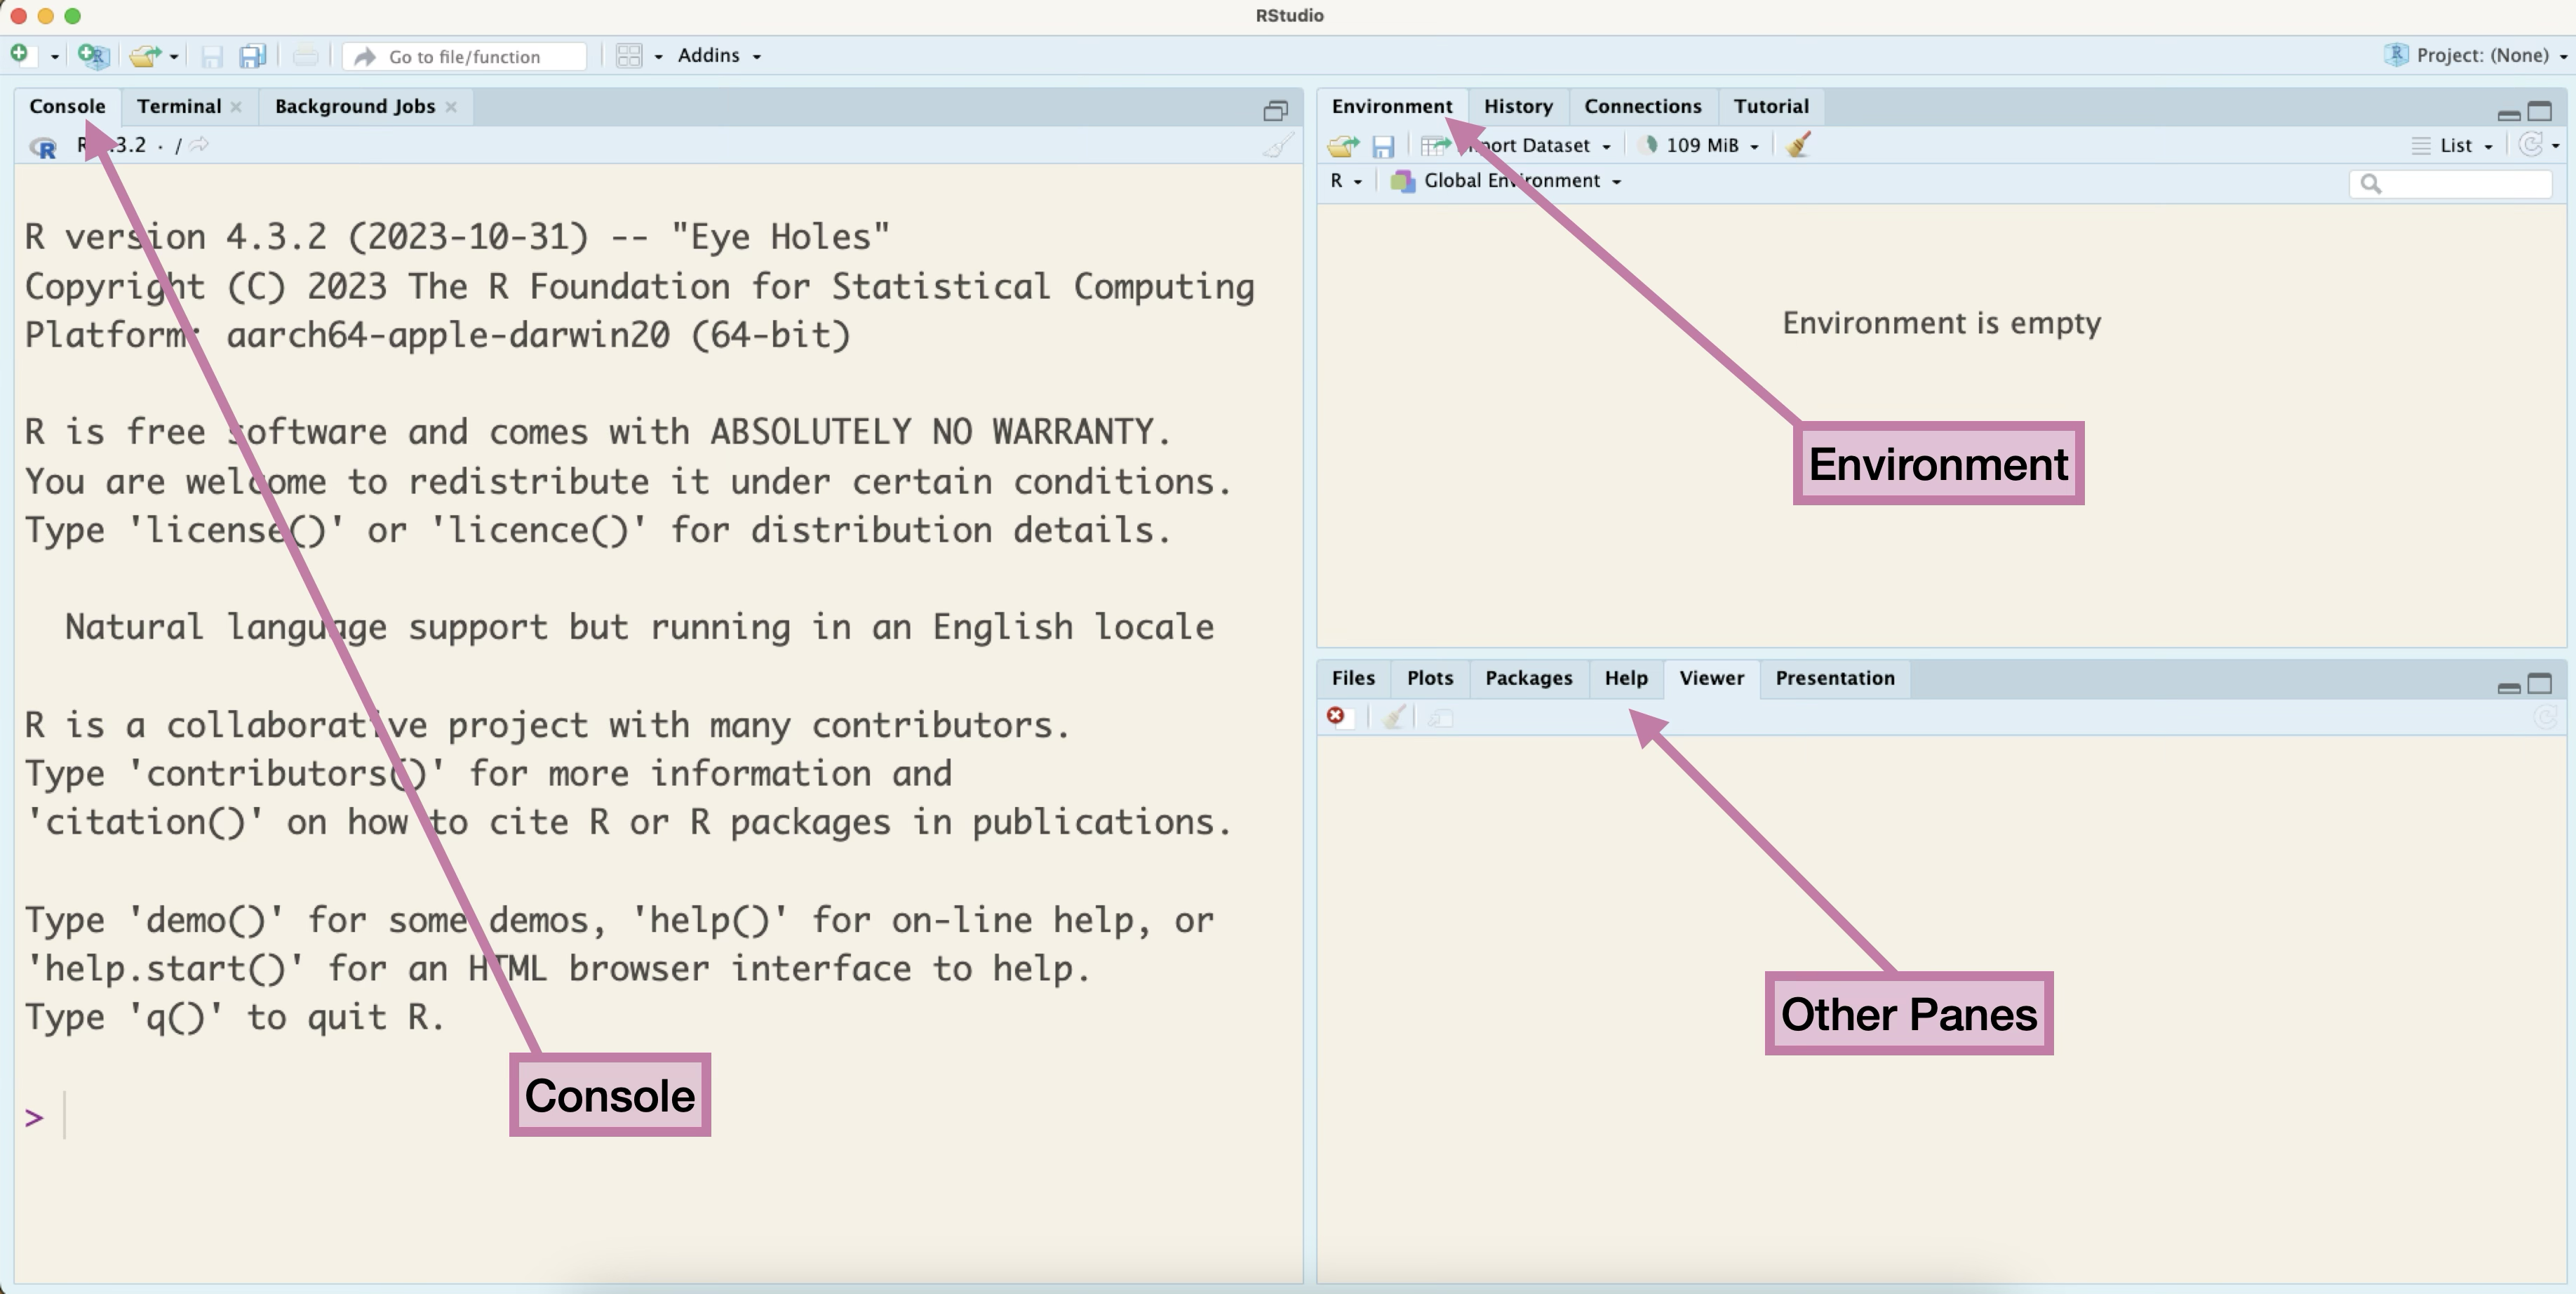Open the Addins dropdown

pos(716,56)
